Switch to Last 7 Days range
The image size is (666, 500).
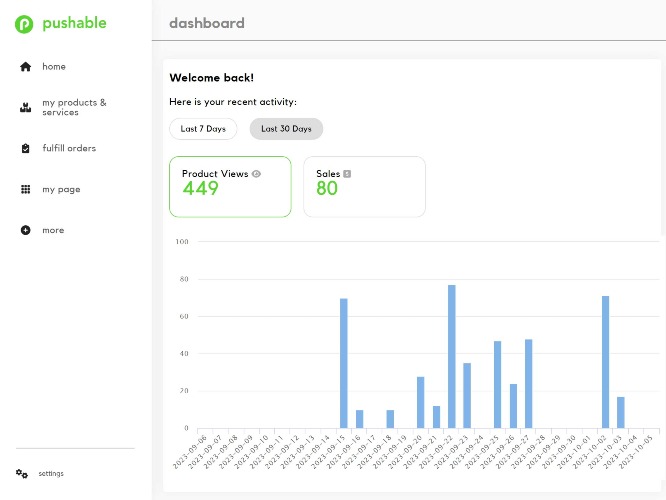[203, 129]
